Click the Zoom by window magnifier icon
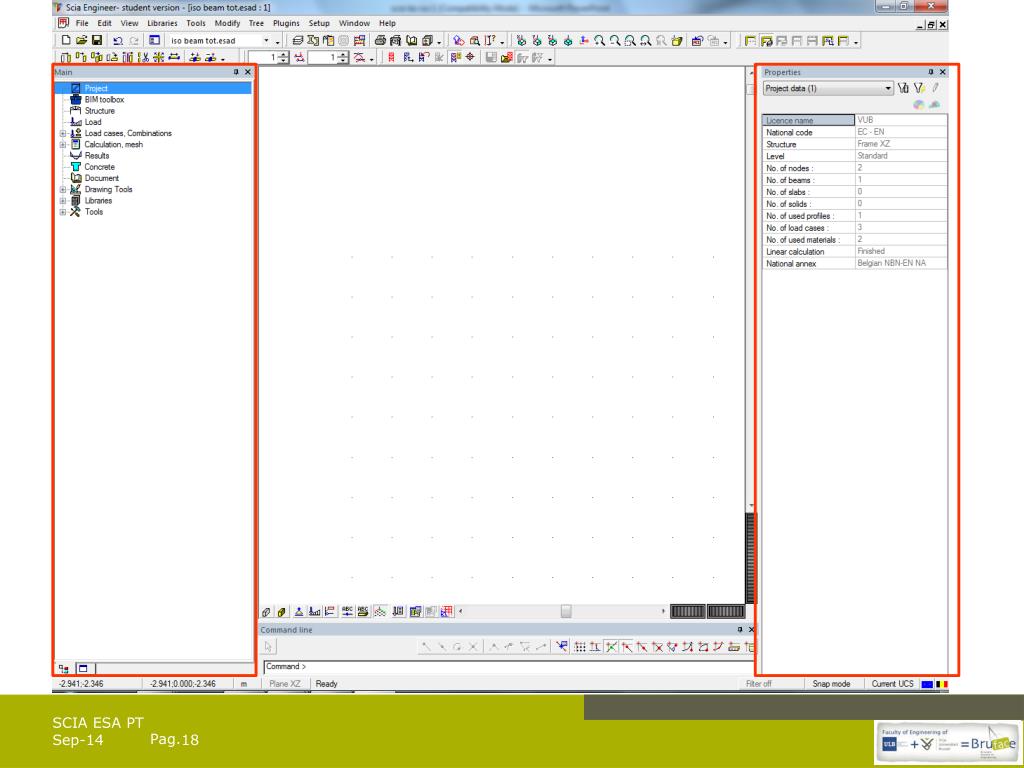This screenshot has width=1024, height=768. [630, 40]
